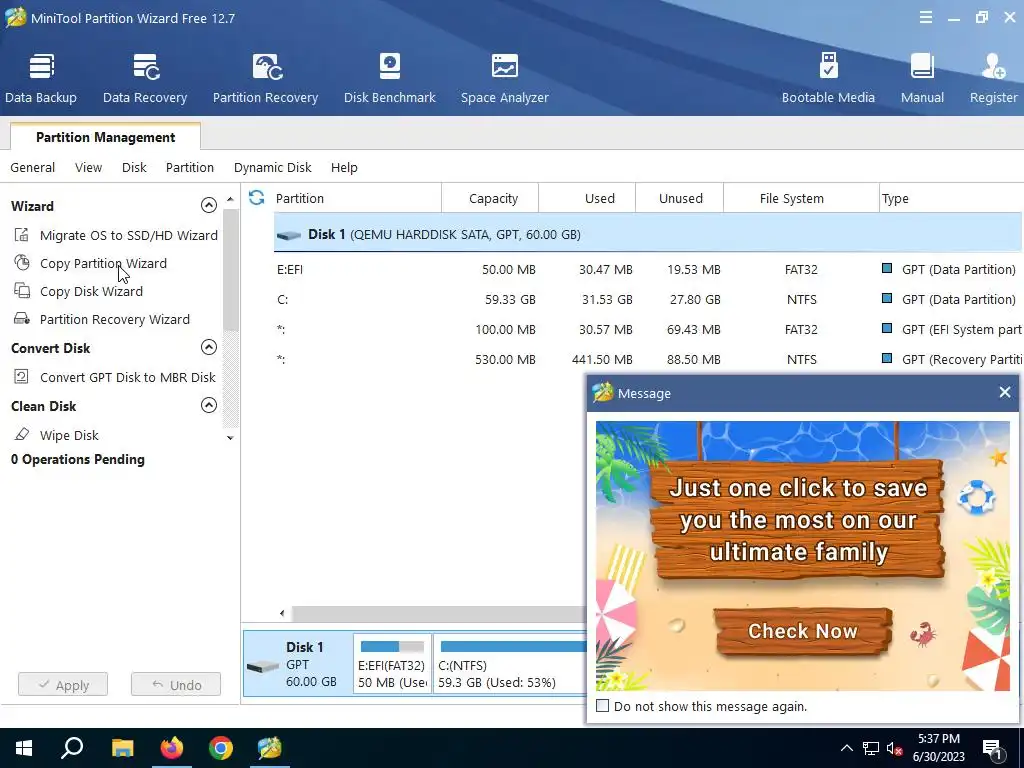
Task: Start Disk Benchmark
Action: pos(389,78)
